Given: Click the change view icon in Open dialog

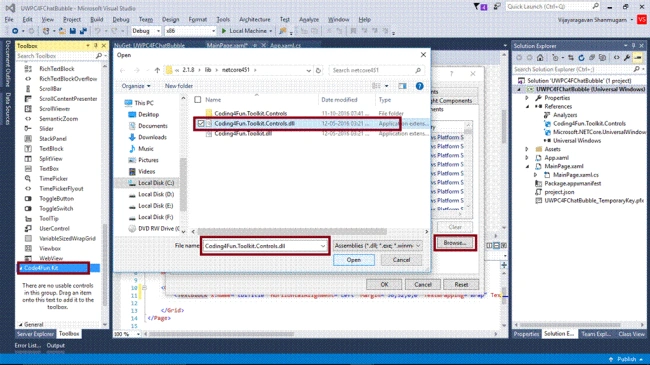Looking at the screenshot, I should pyautogui.click(x=376, y=86).
